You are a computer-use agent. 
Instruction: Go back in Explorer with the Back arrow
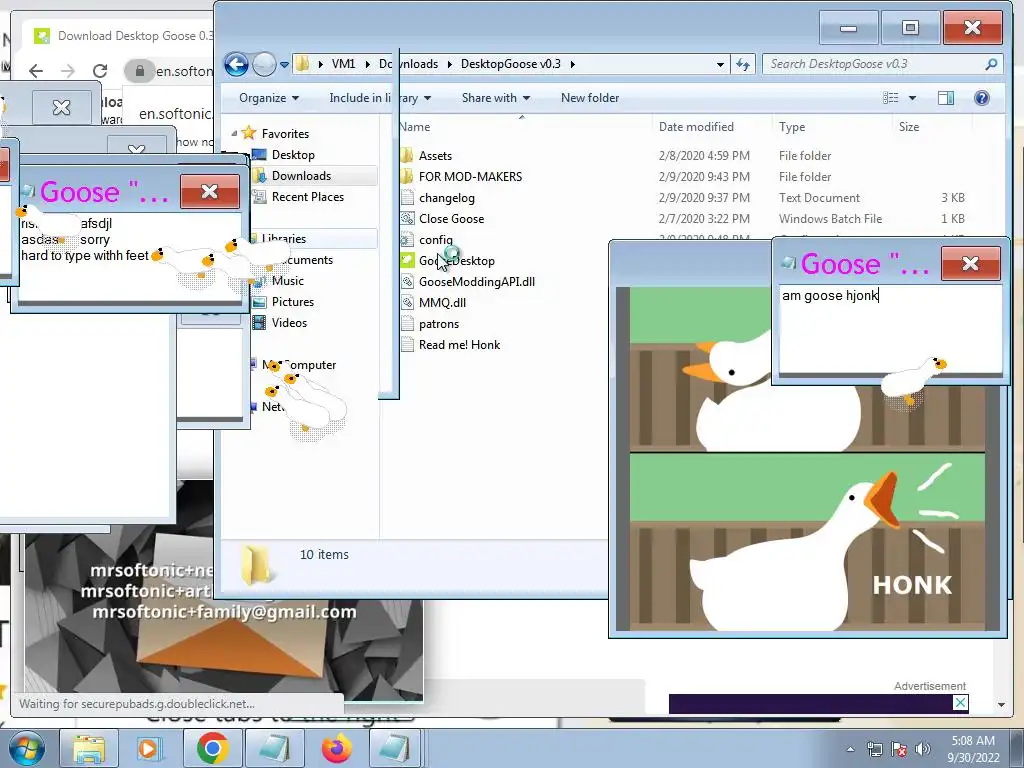(236, 64)
